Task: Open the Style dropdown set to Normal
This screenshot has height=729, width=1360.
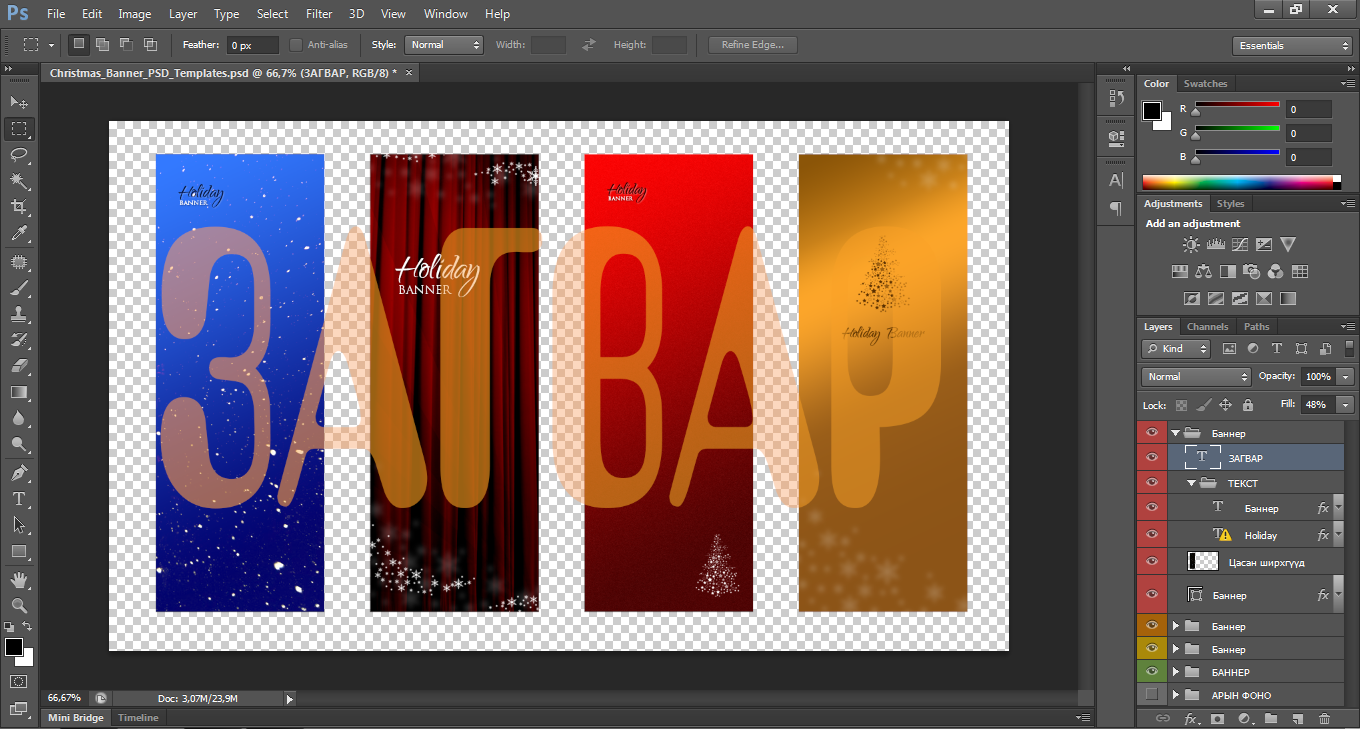Action: [x=444, y=45]
